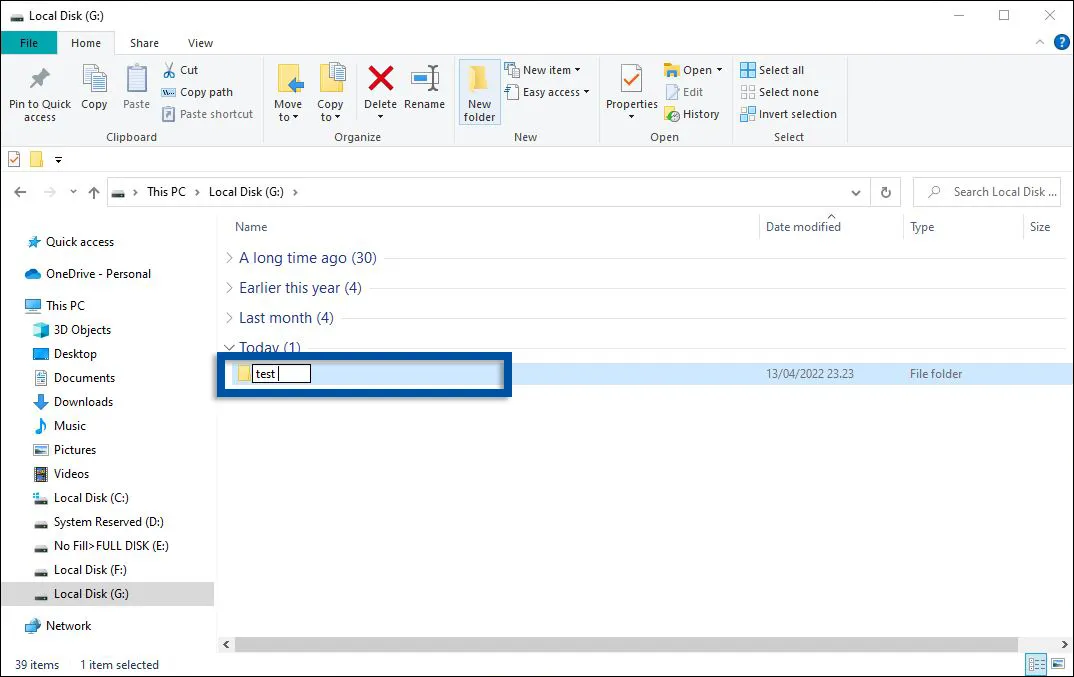This screenshot has width=1074, height=677.
Task: Click Select none in ribbon
Action: click(779, 92)
